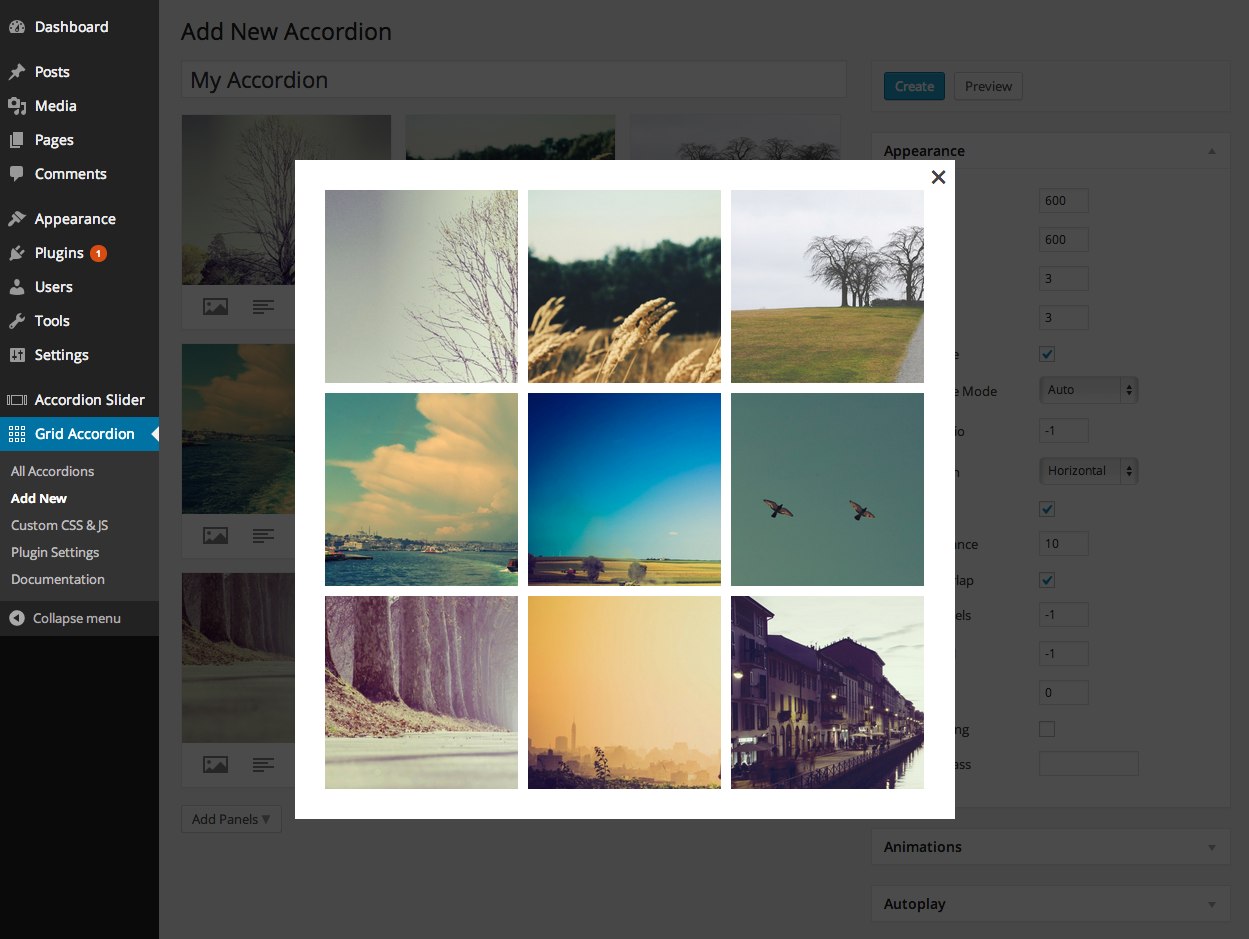Open the Add New submenu link
This screenshot has width=1249, height=939.
point(39,498)
